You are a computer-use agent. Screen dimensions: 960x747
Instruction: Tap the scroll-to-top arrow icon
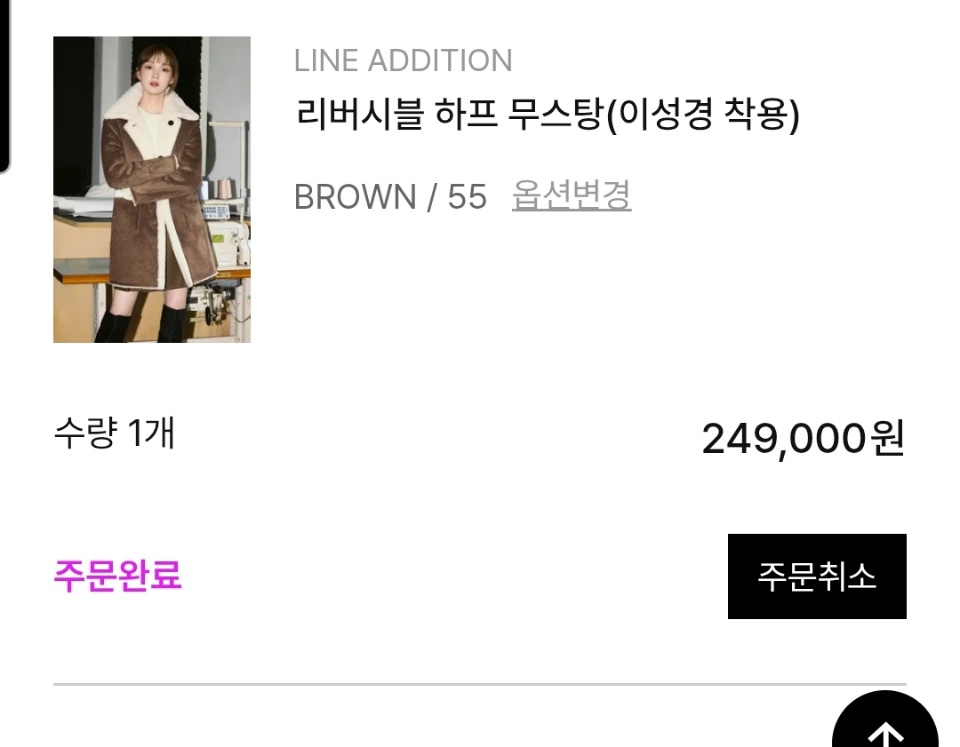point(885,727)
